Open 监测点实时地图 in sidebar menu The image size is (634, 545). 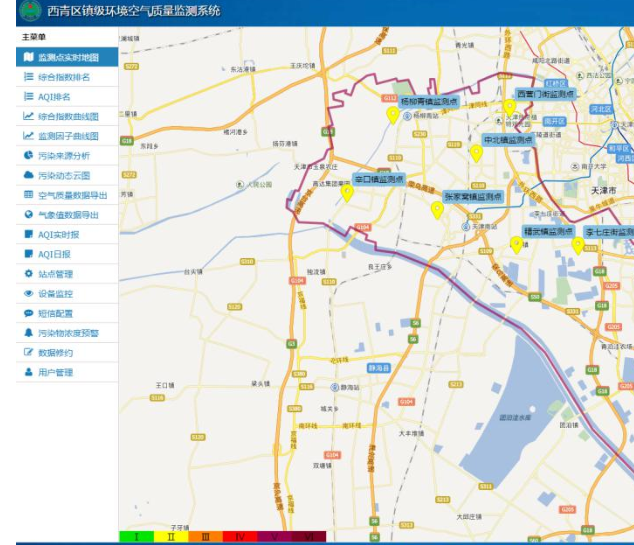coord(67,57)
